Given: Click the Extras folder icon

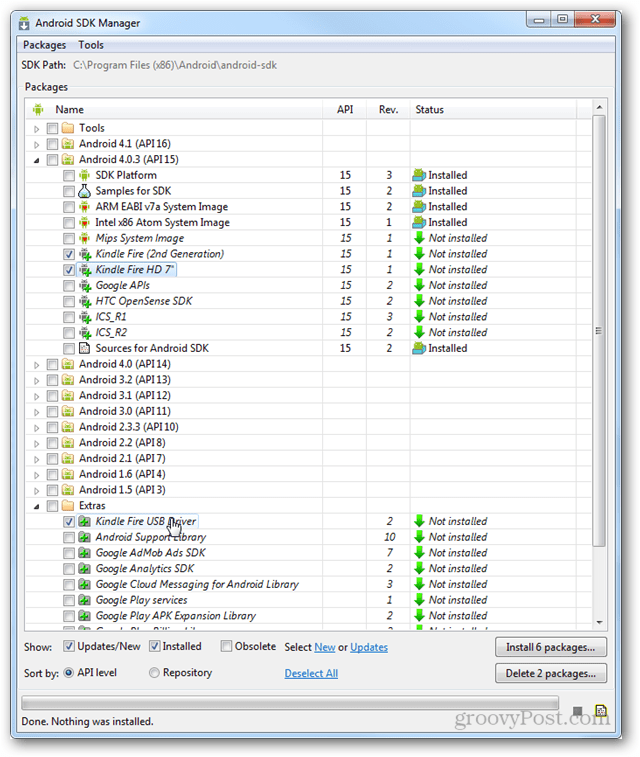Looking at the screenshot, I should 68,505.
